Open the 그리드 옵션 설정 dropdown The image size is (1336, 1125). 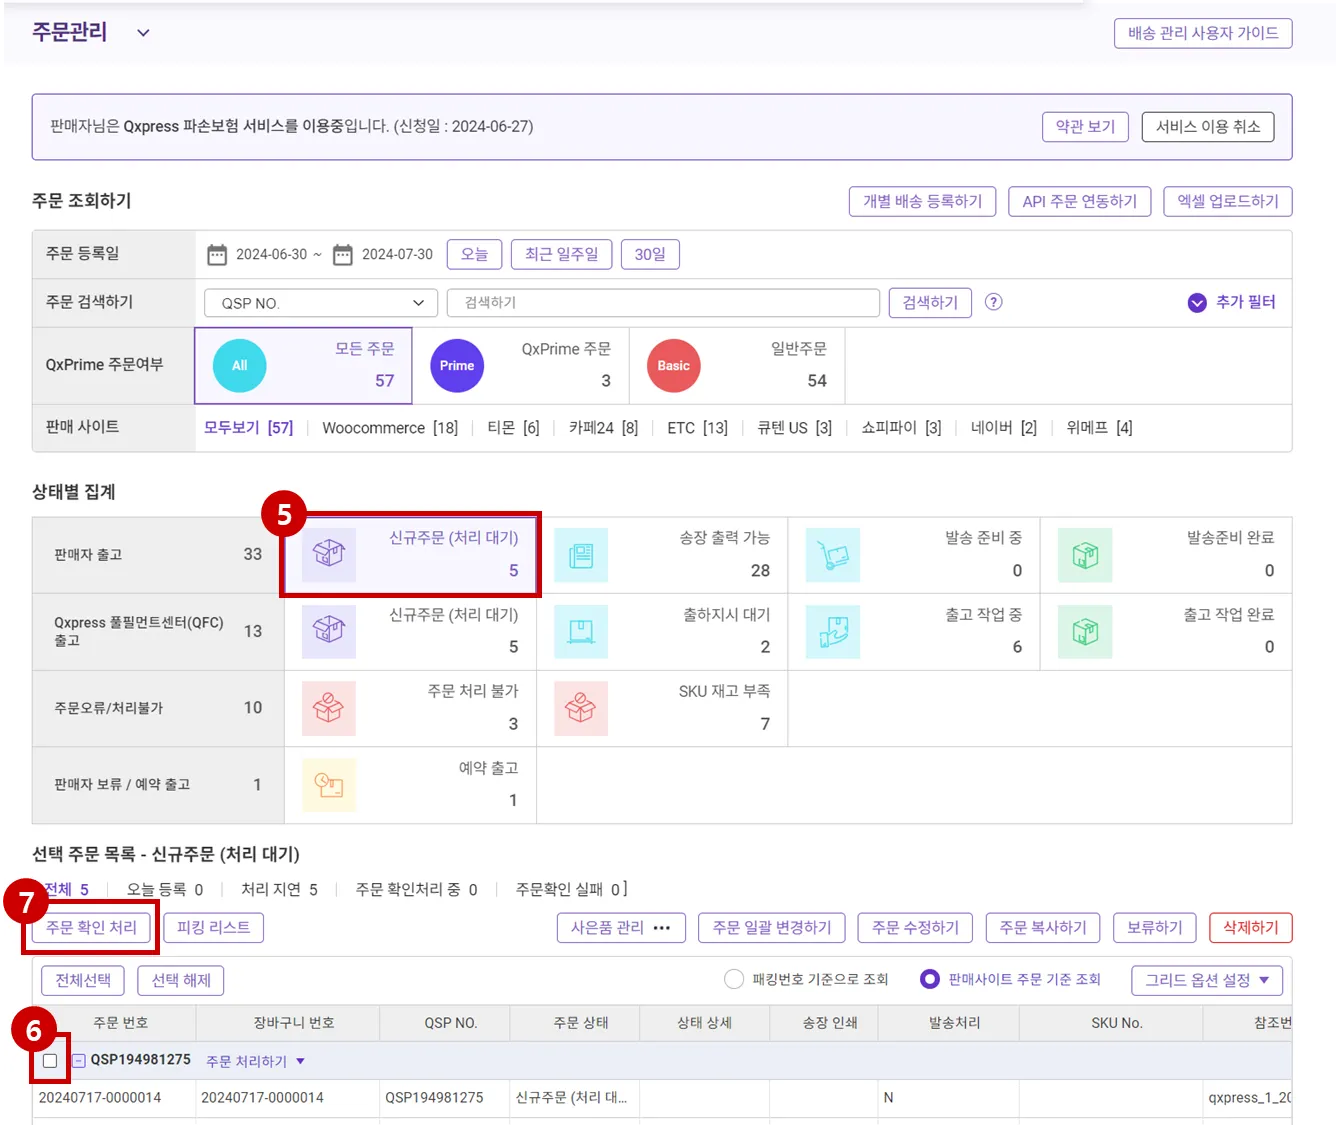(1207, 980)
